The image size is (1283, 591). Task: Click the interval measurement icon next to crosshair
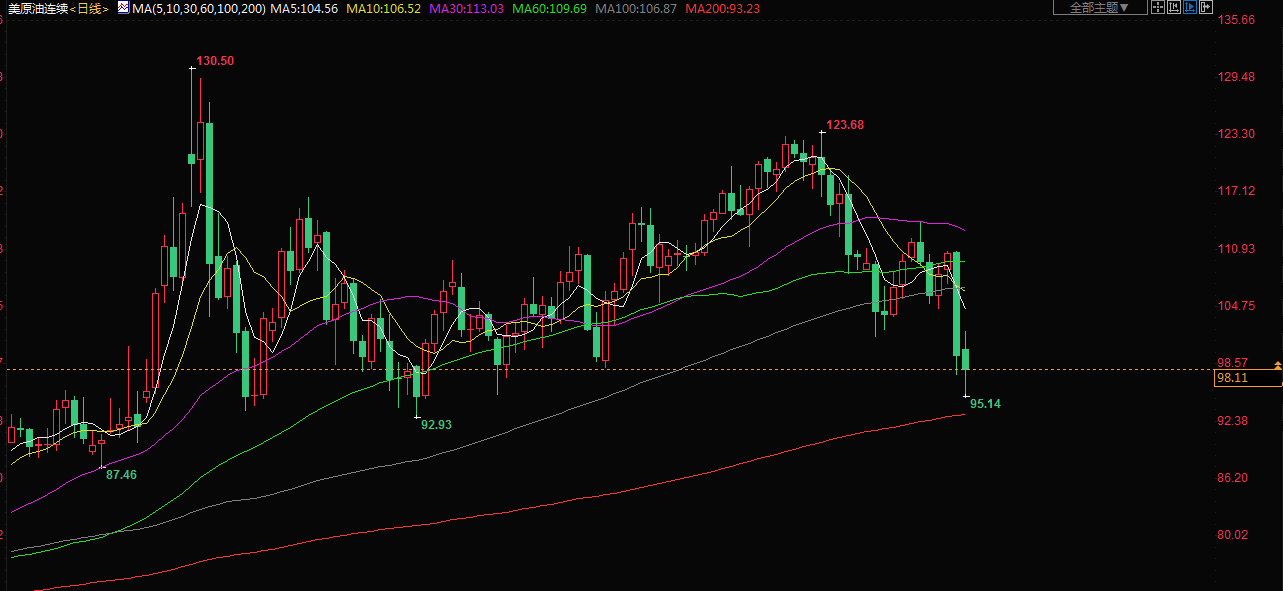click(x=1174, y=8)
